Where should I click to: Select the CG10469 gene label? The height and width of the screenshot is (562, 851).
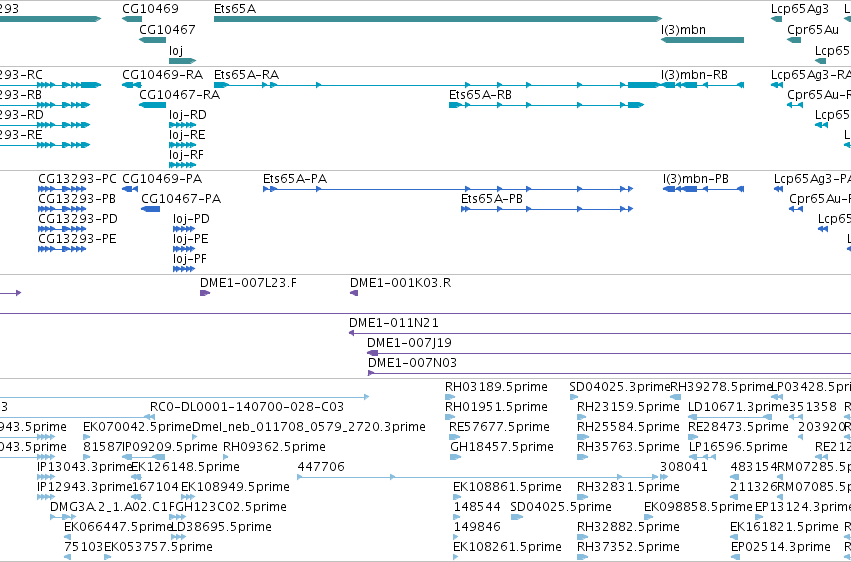click(x=150, y=9)
